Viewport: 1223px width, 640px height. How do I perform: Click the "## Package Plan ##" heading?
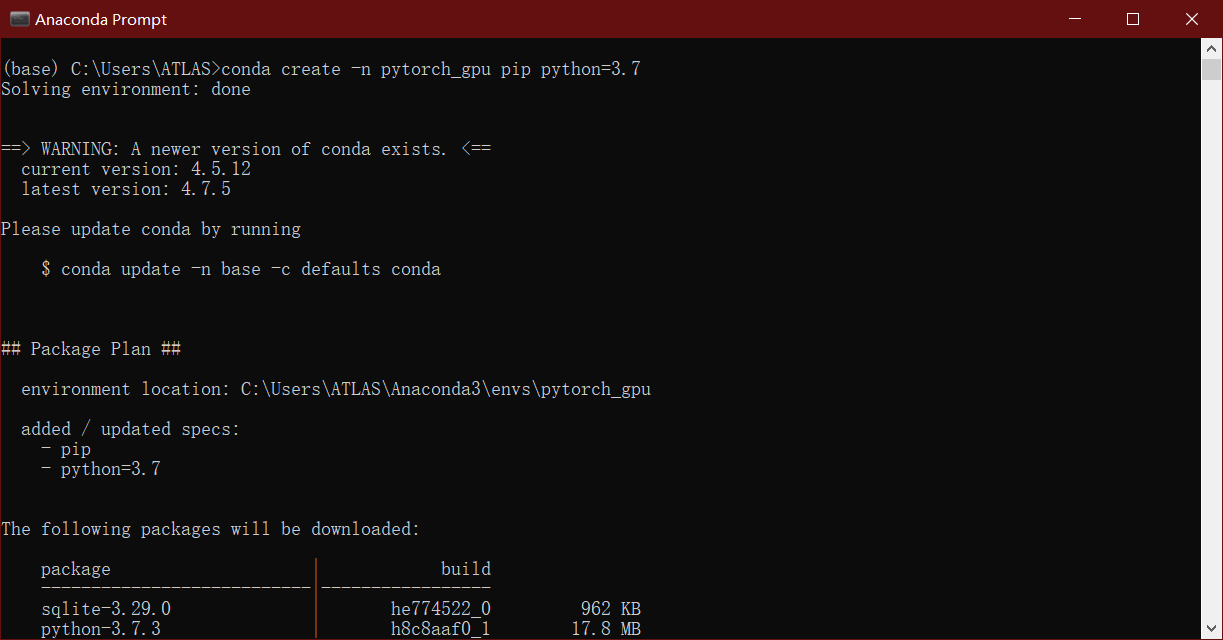pos(91,349)
